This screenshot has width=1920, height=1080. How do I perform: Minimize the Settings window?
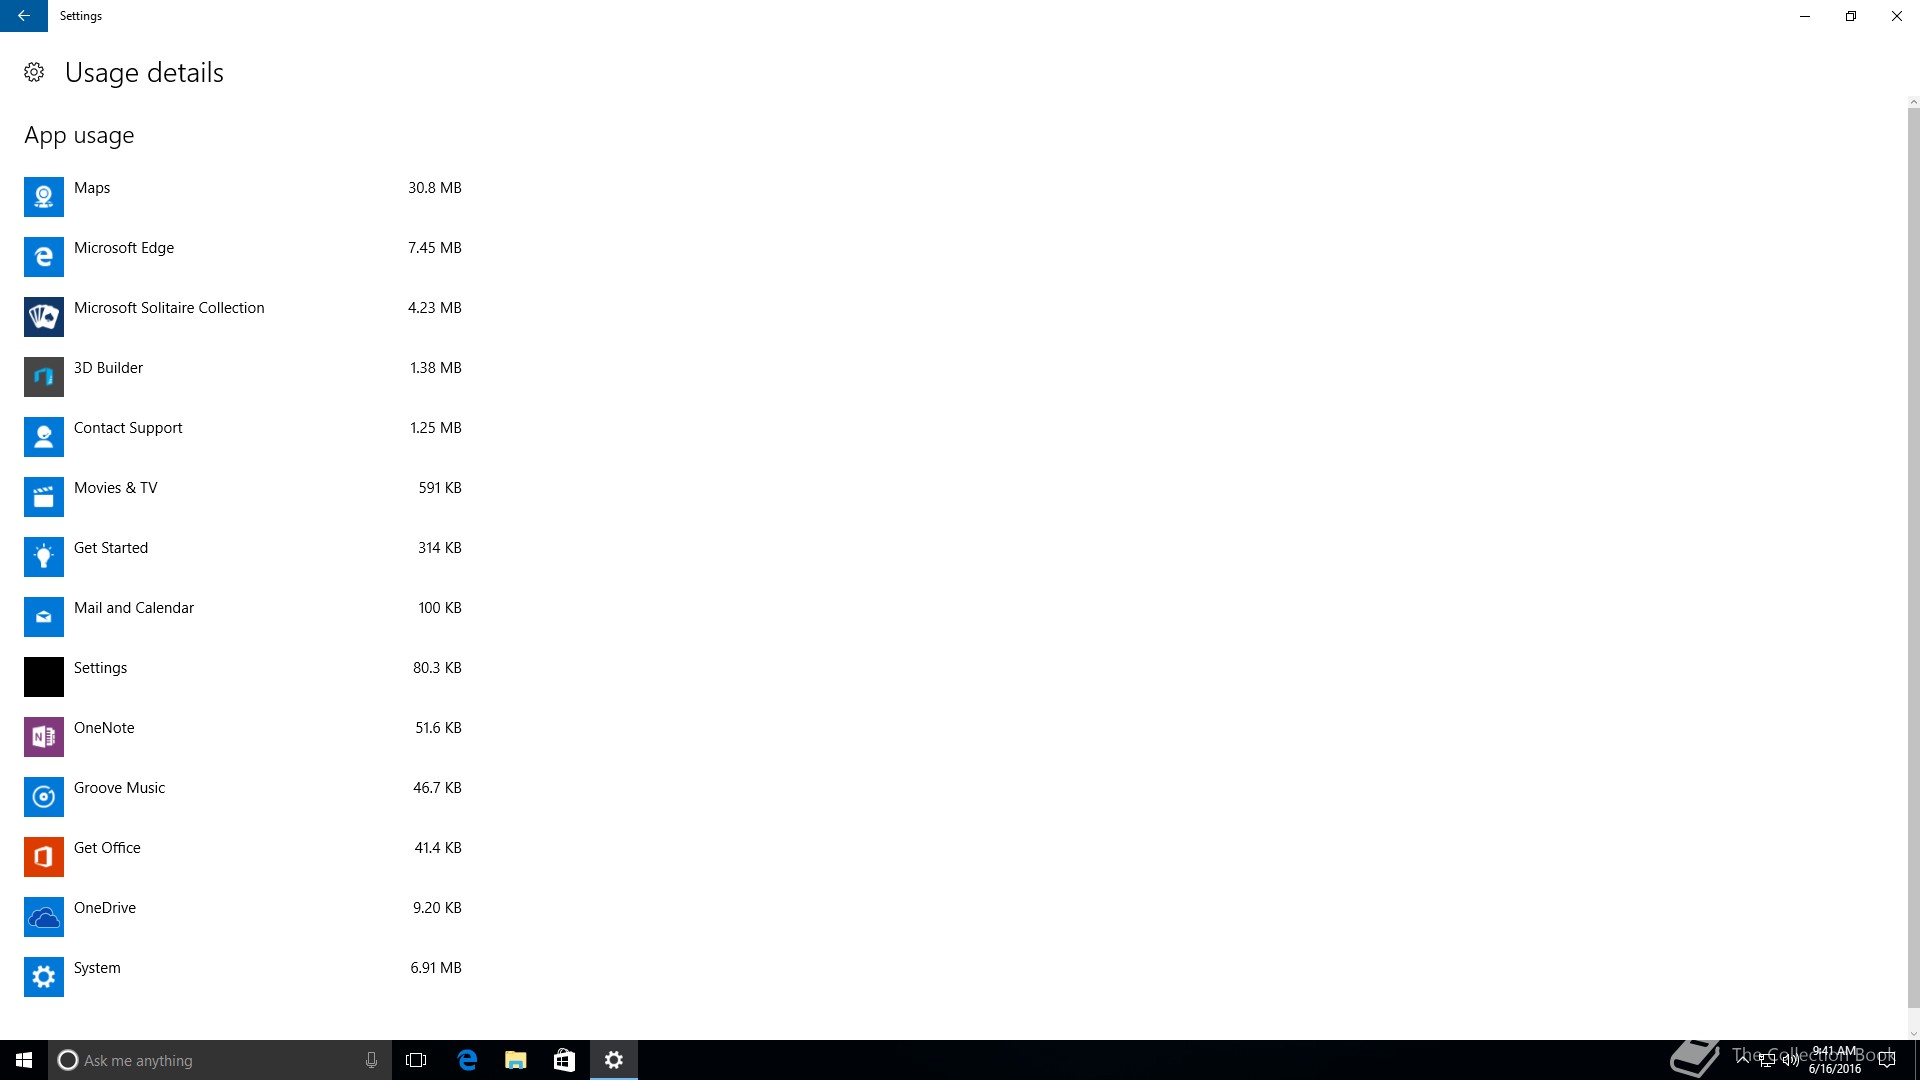click(x=1805, y=16)
